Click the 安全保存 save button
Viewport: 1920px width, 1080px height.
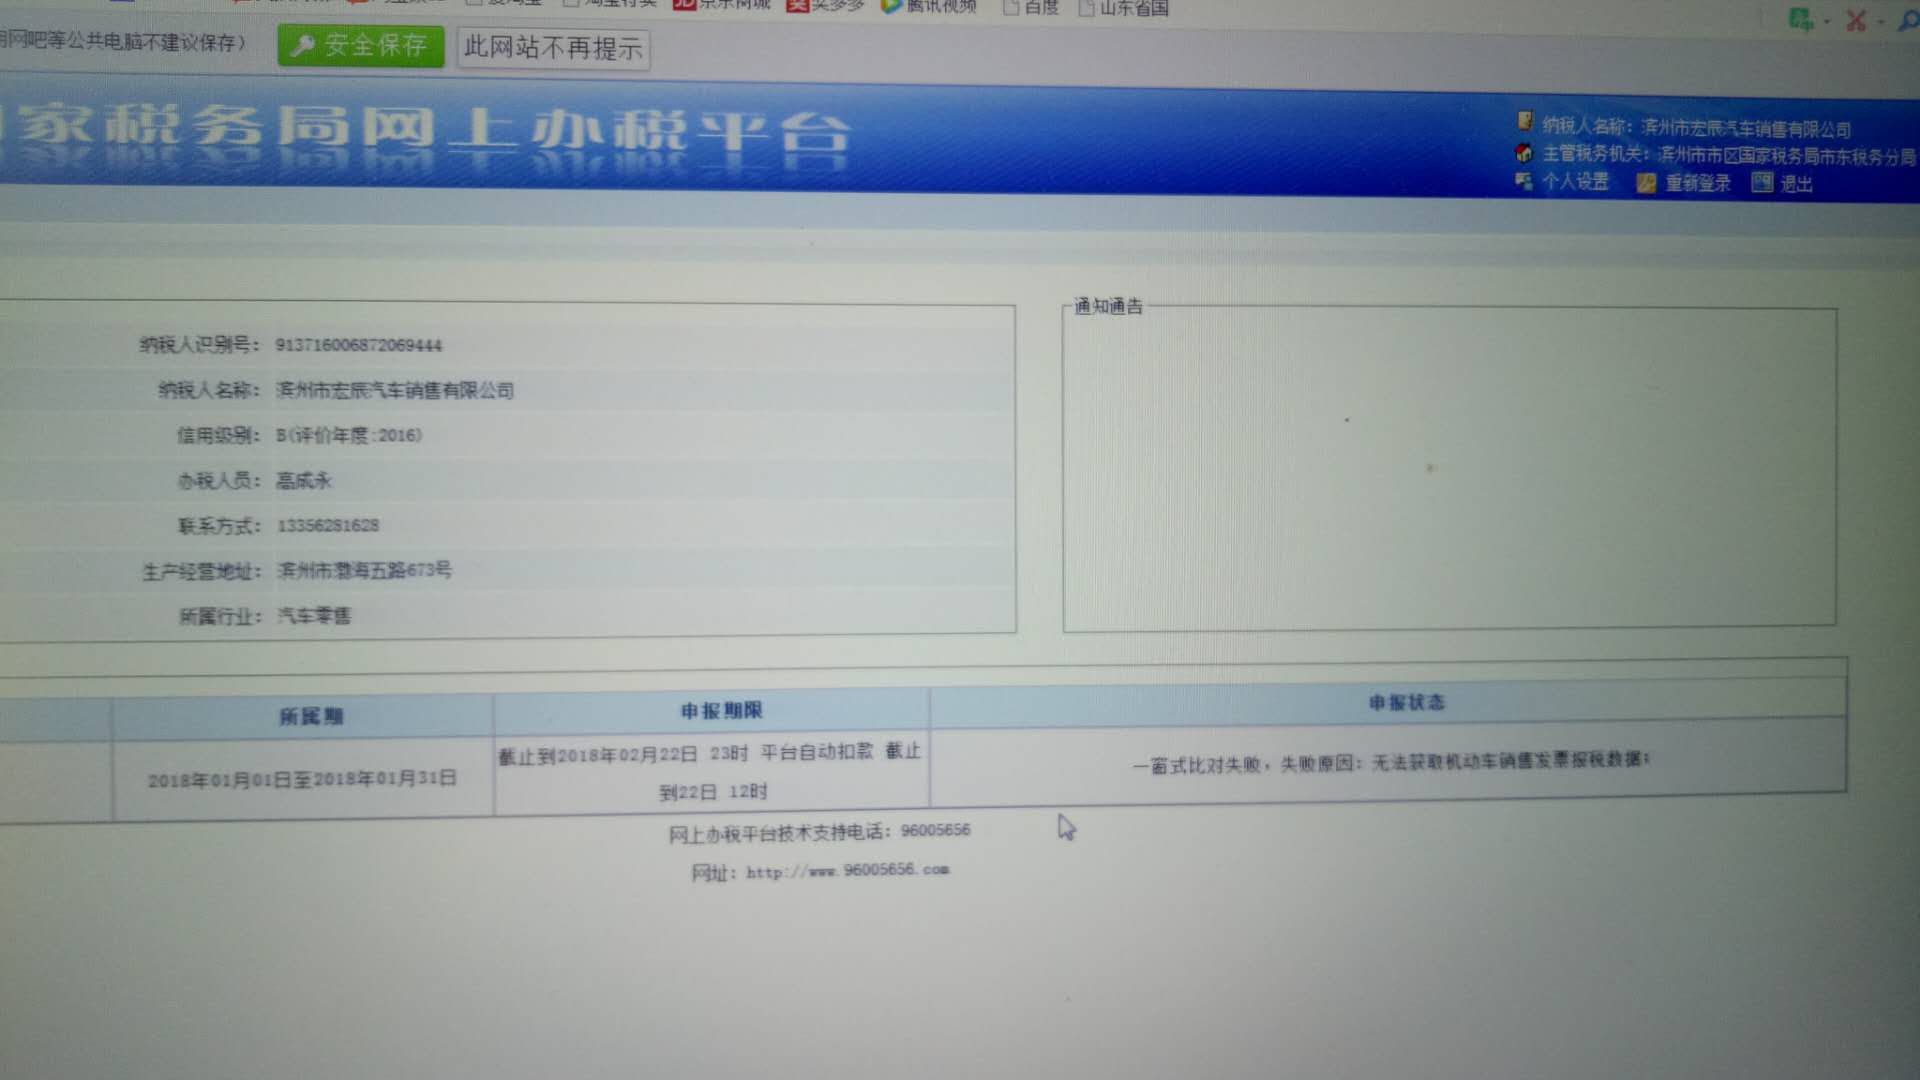[x=360, y=46]
